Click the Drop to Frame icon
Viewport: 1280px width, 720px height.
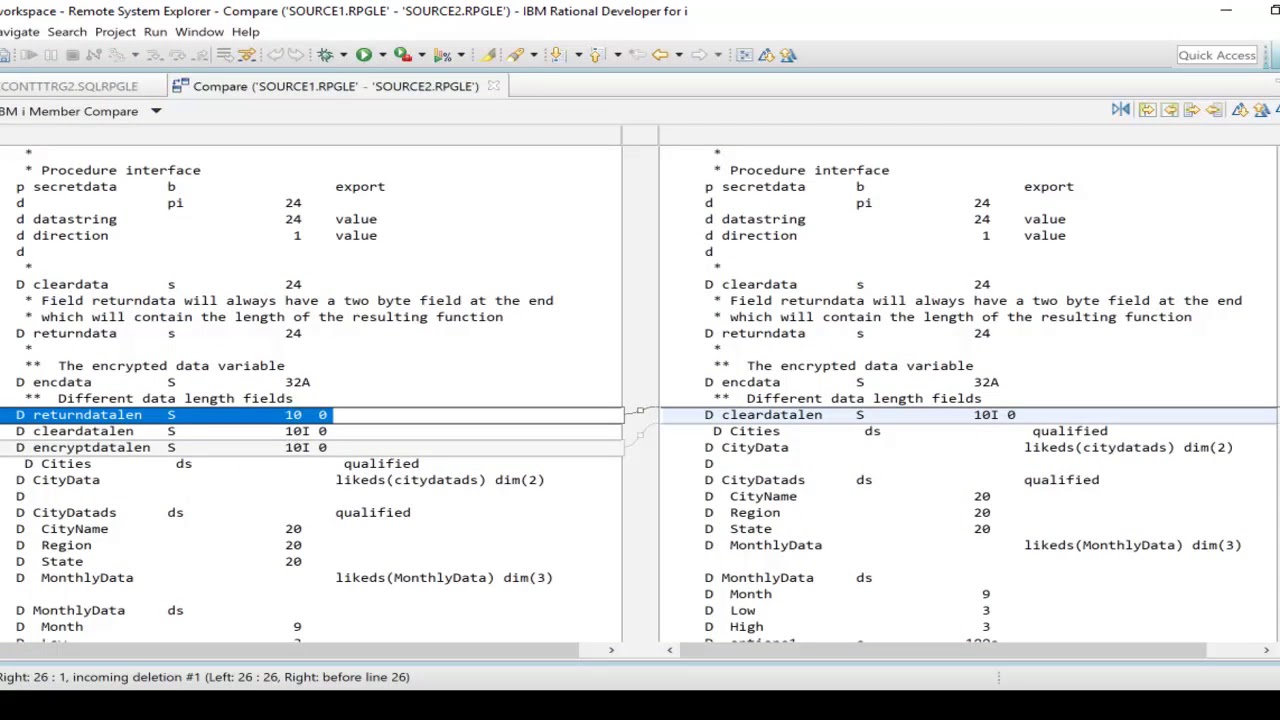(224, 55)
